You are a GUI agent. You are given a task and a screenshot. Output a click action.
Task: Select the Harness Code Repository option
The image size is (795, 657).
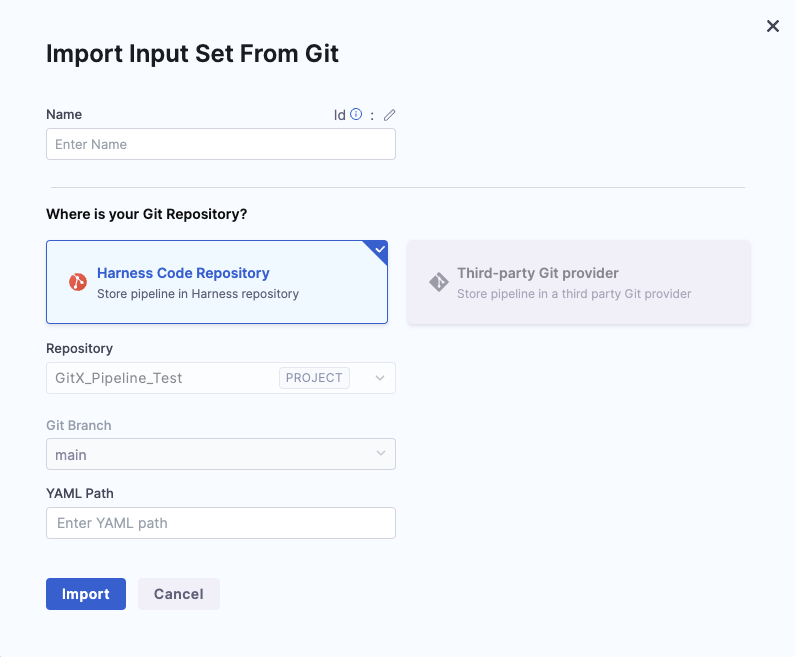(x=216, y=282)
